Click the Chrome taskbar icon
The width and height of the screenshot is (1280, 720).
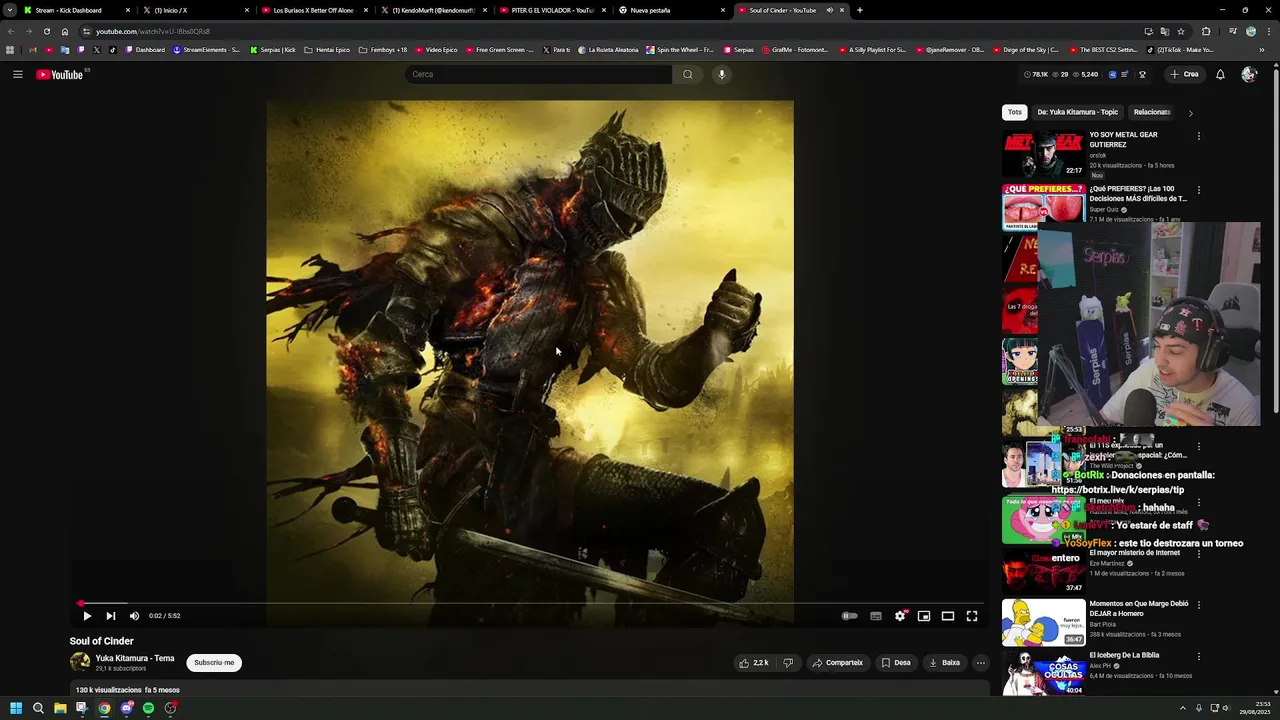pyautogui.click(x=104, y=708)
